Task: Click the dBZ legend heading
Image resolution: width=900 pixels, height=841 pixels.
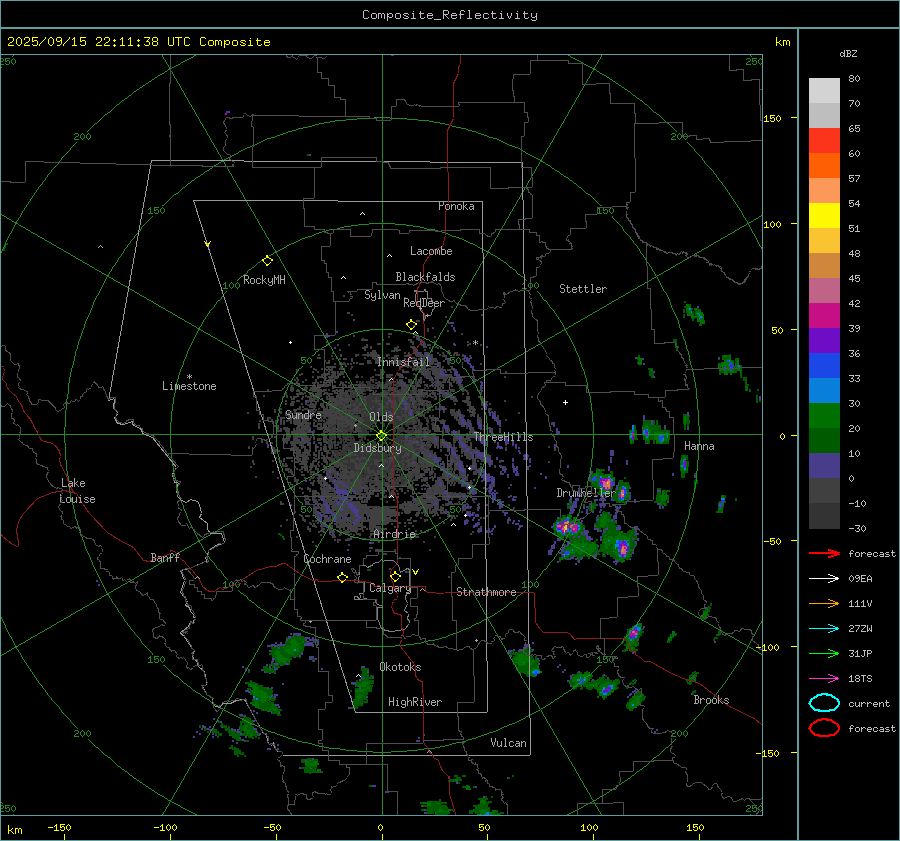Action: [848, 53]
